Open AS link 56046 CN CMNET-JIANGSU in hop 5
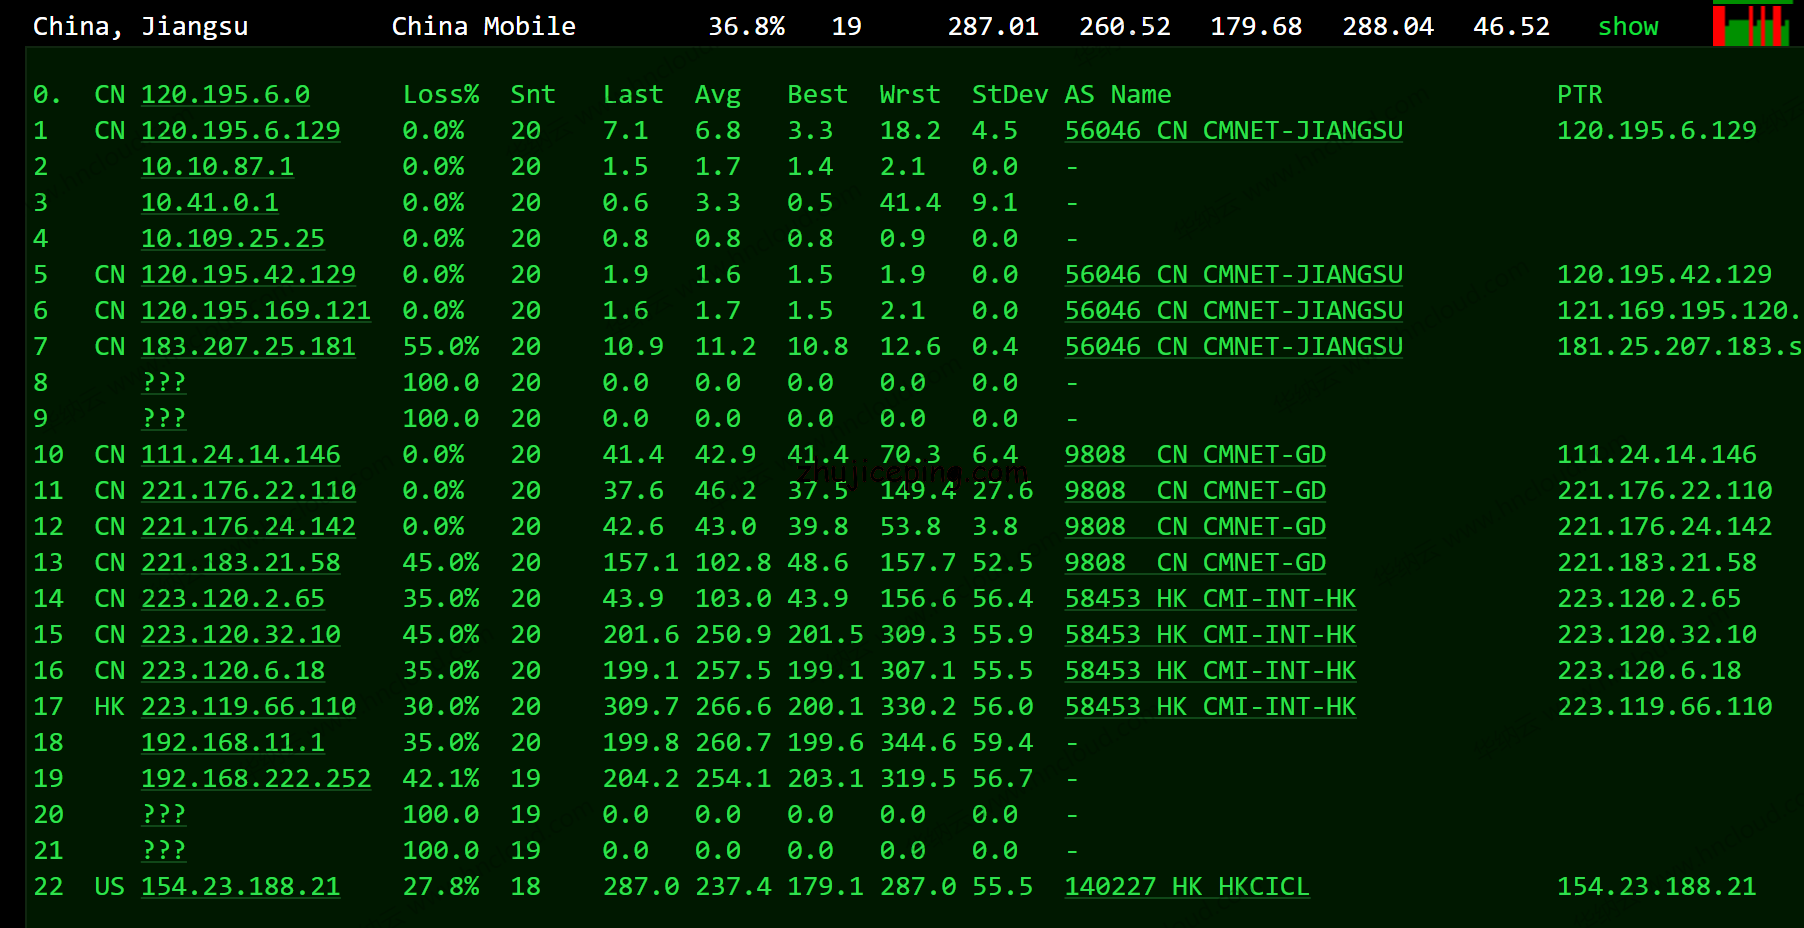The image size is (1804, 928). (1233, 275)
